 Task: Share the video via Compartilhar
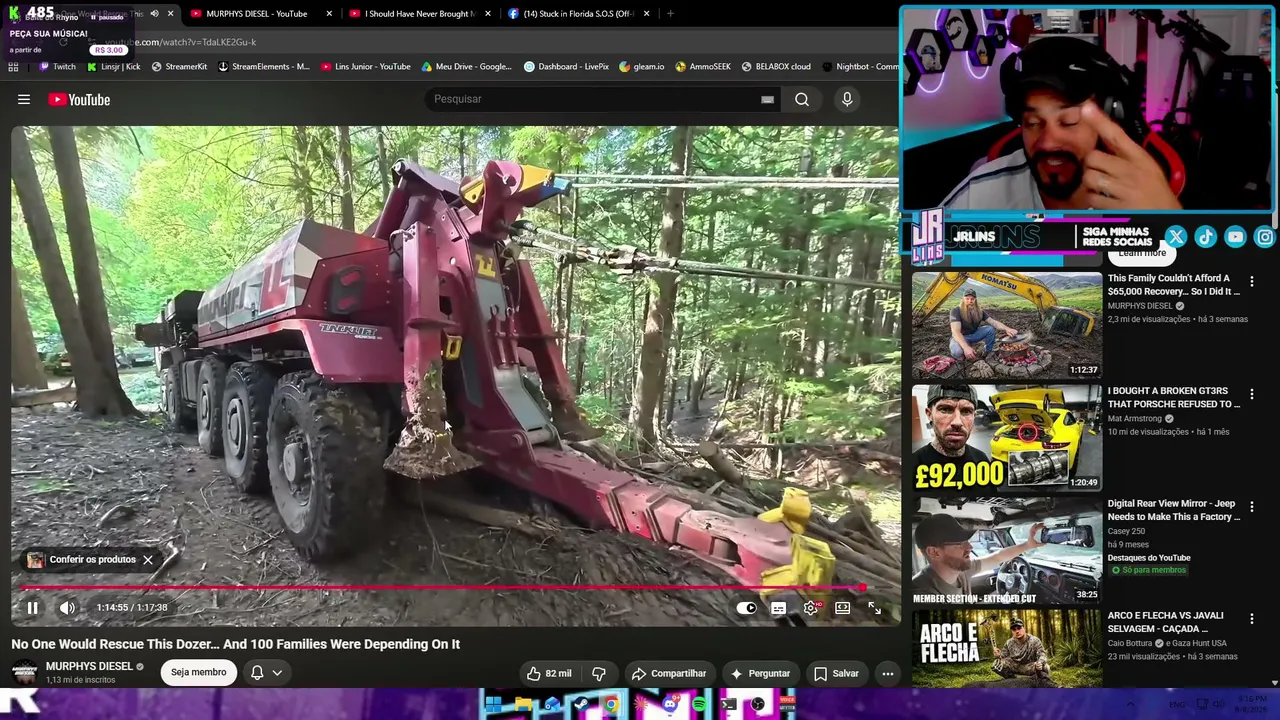tap(669, 673)
